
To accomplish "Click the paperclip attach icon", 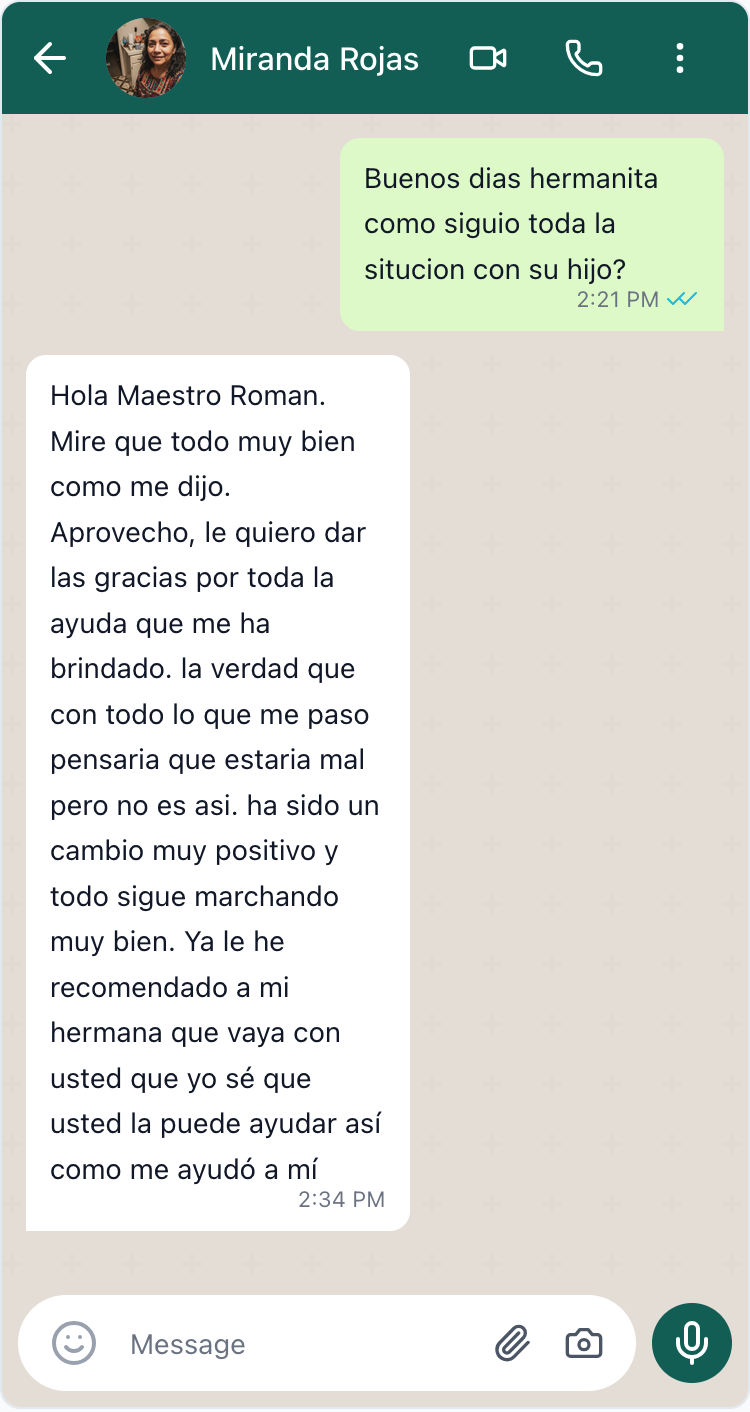I will coord(512,1343).
